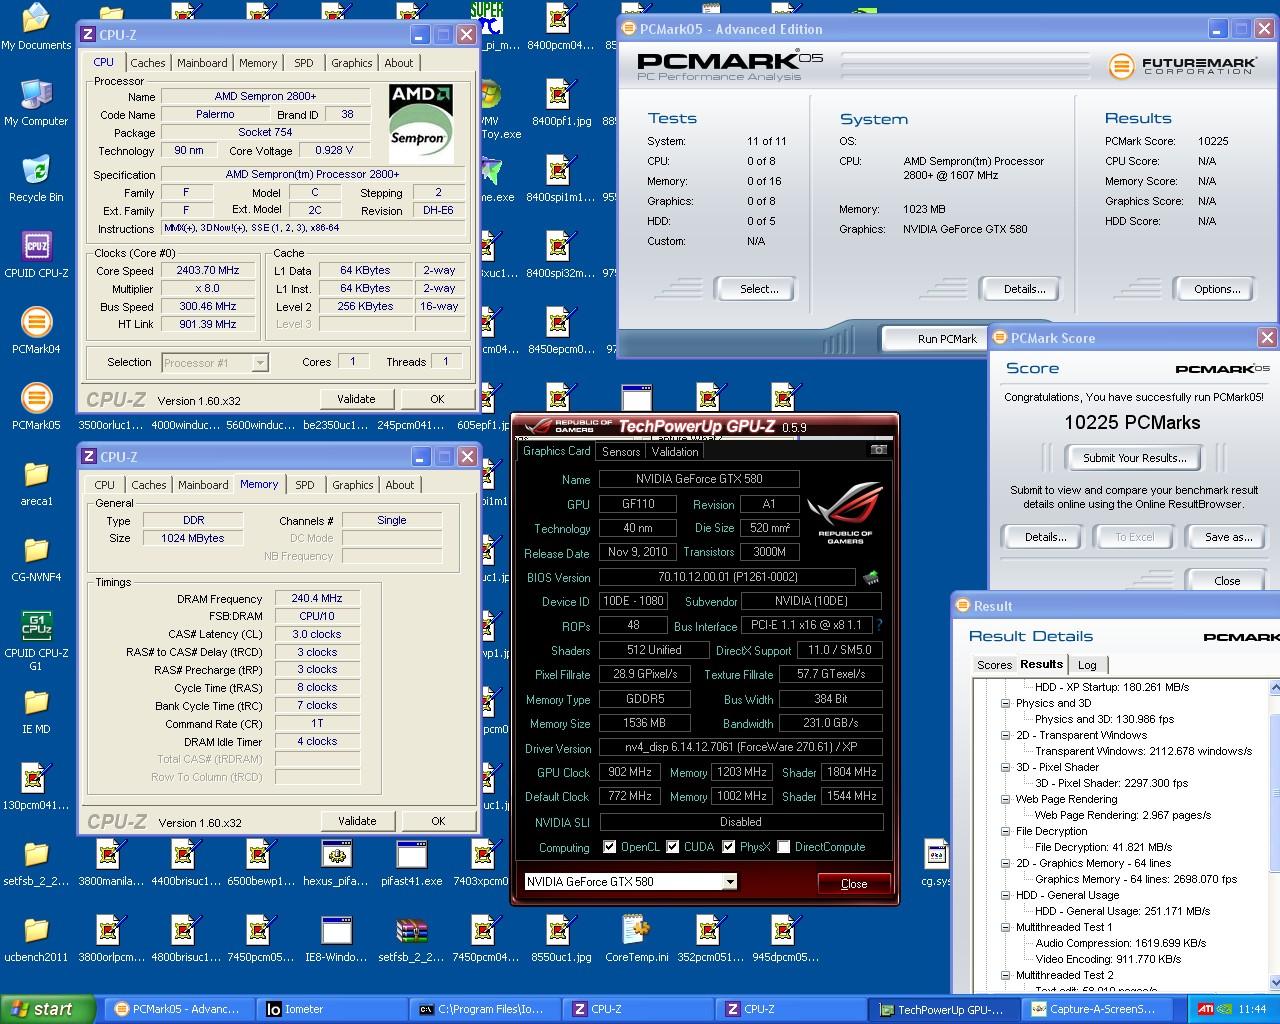Switch to Program Files command prompt taskbar item

pos(487,1009)
